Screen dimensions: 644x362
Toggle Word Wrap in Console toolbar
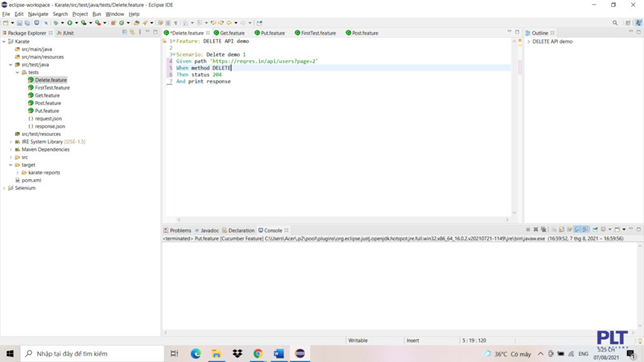[x=569, y=229]
